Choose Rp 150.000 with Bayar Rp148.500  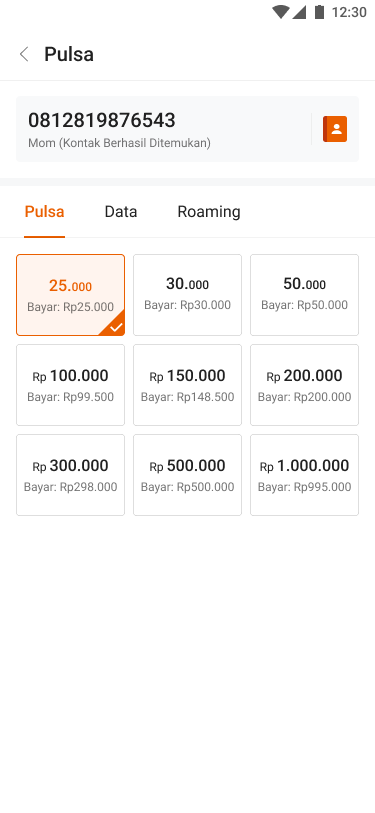[187, 385]
